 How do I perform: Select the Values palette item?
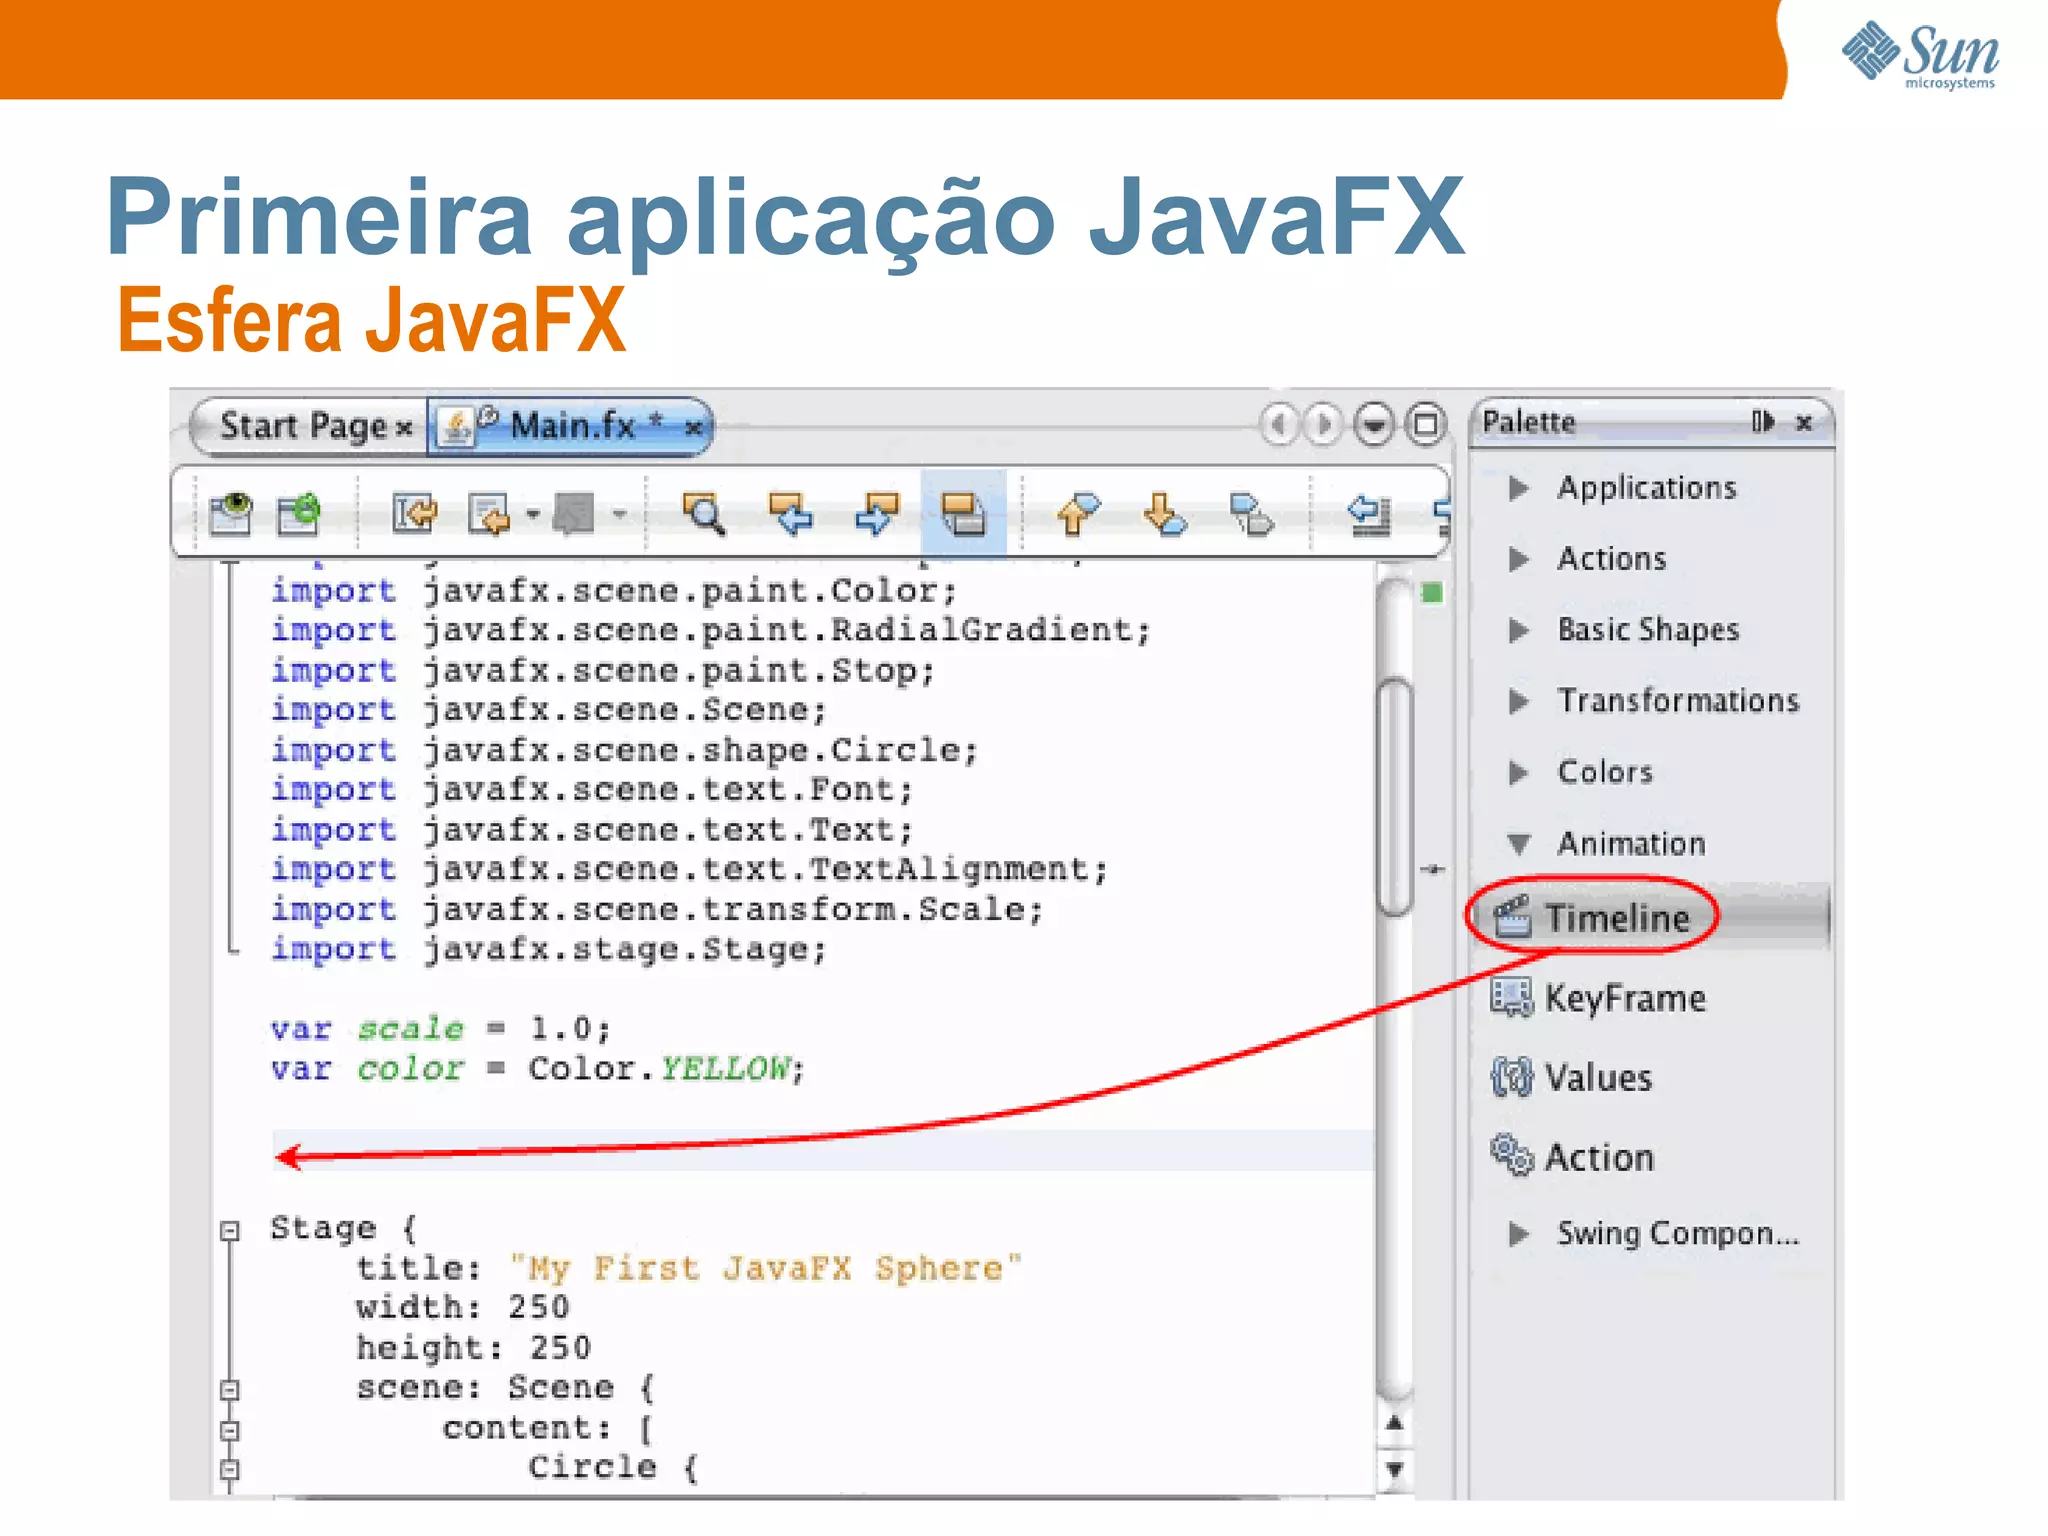1653,1078
